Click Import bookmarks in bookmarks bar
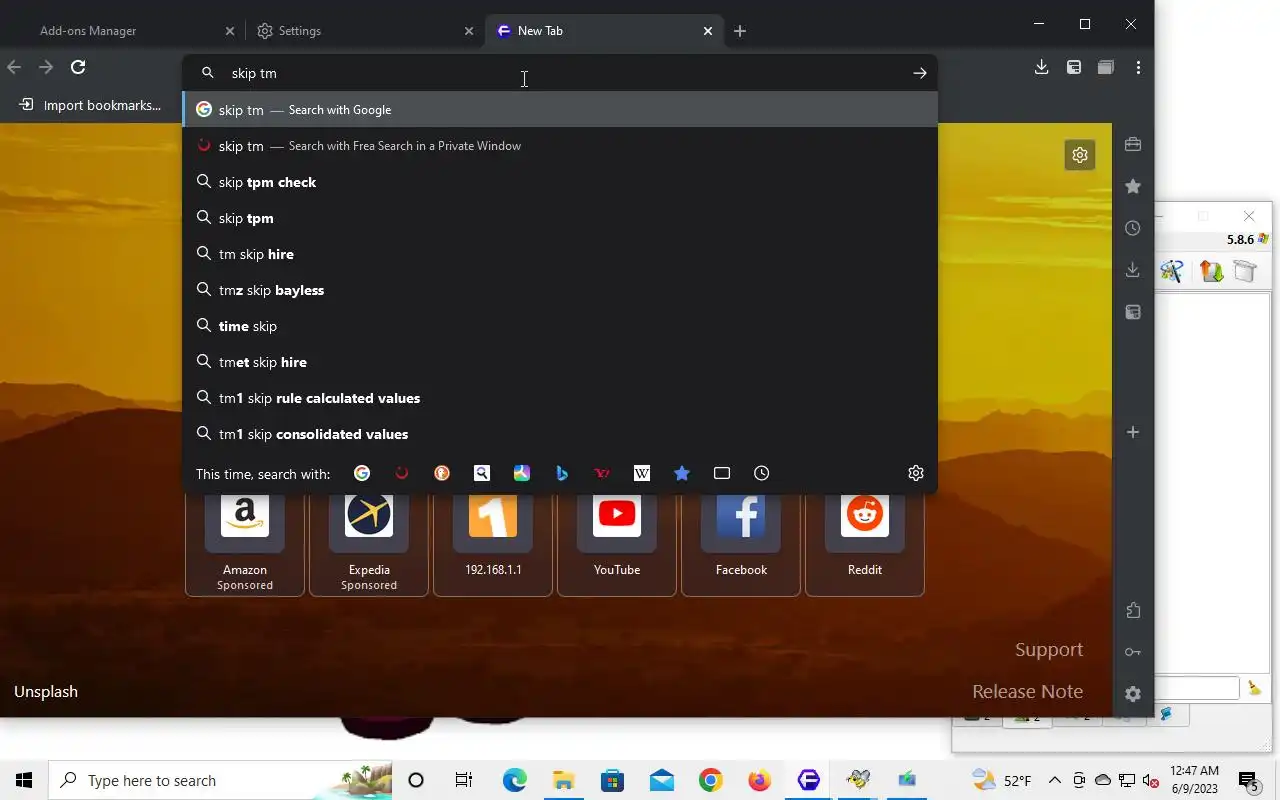This screenshot has height=800, width=1280. pos(90,105)
